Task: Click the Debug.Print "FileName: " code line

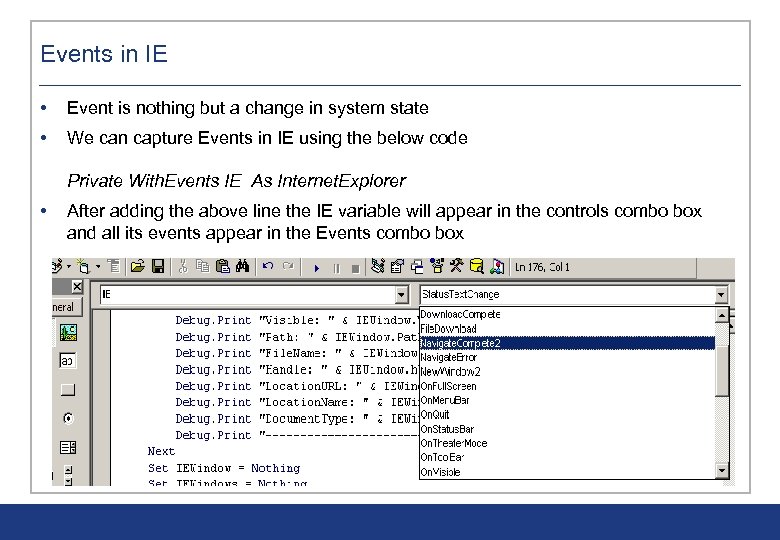Action: 297,354
